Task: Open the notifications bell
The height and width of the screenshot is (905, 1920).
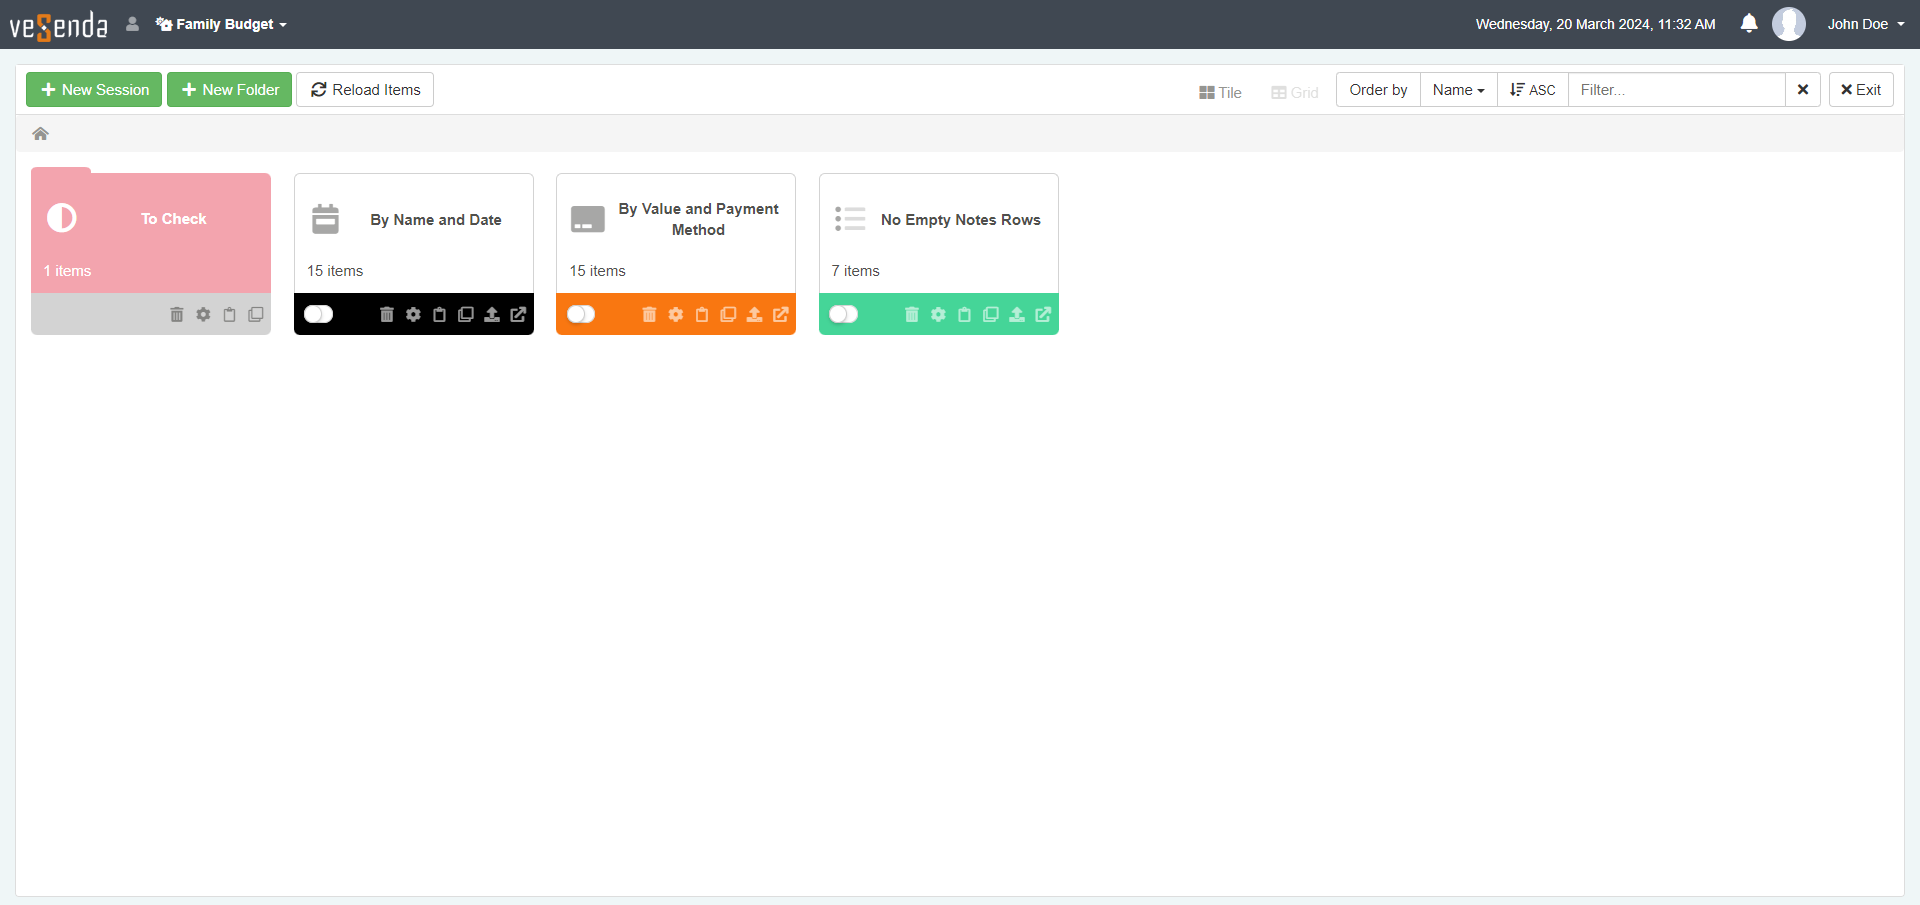Action: click(1748, 24)
